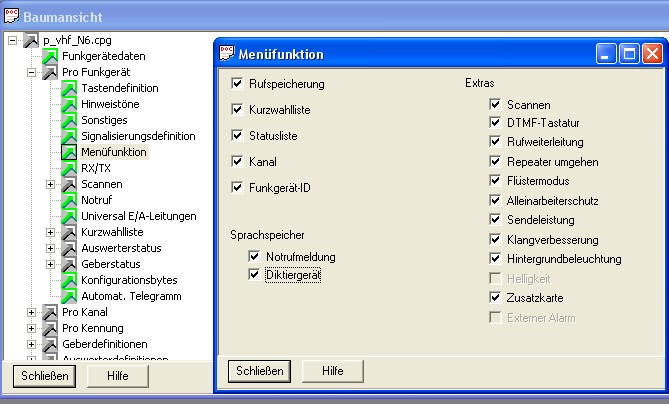669x404 pixels.
Task: Click the Tastendefinition tree node icon
Action: pos(70,88)
